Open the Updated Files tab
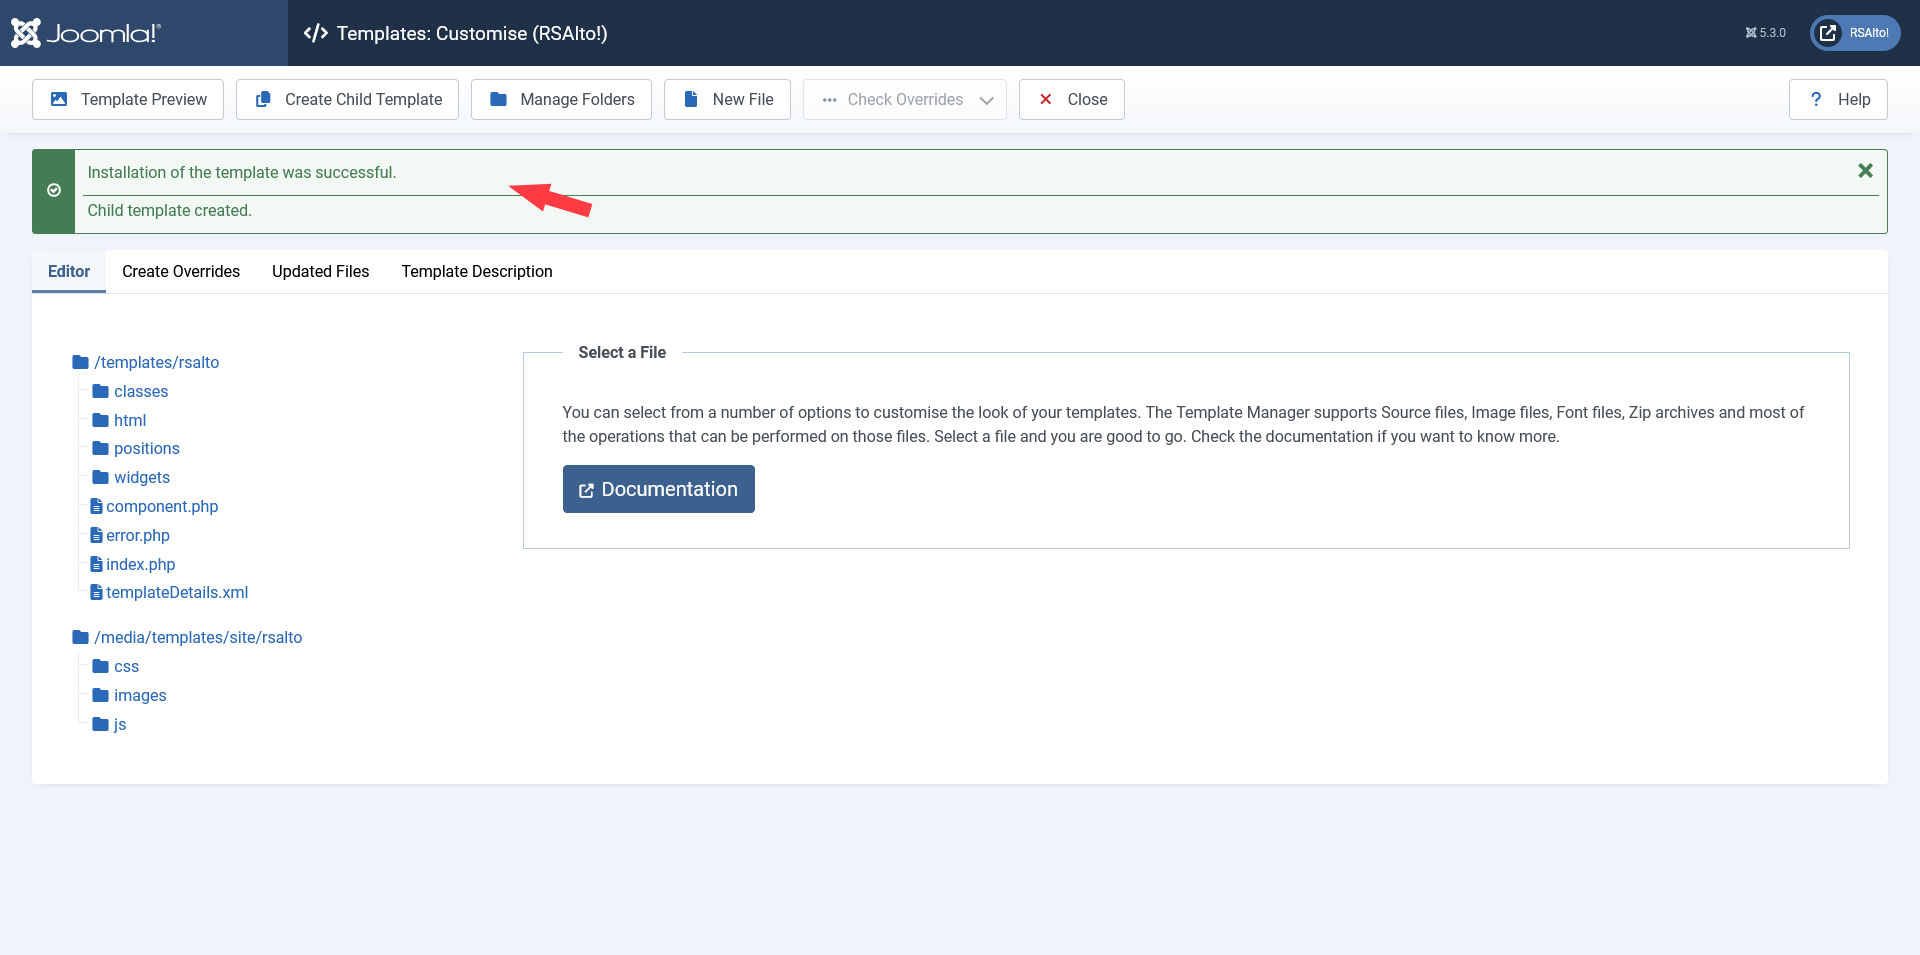The height and width of the screenshot is (955, 1920). (321, 271)
